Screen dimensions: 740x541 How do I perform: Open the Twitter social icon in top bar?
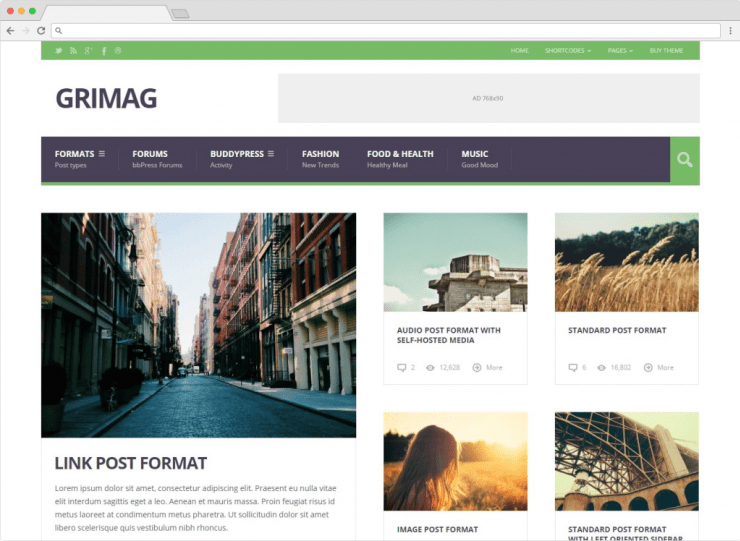[x=59, y=50]
